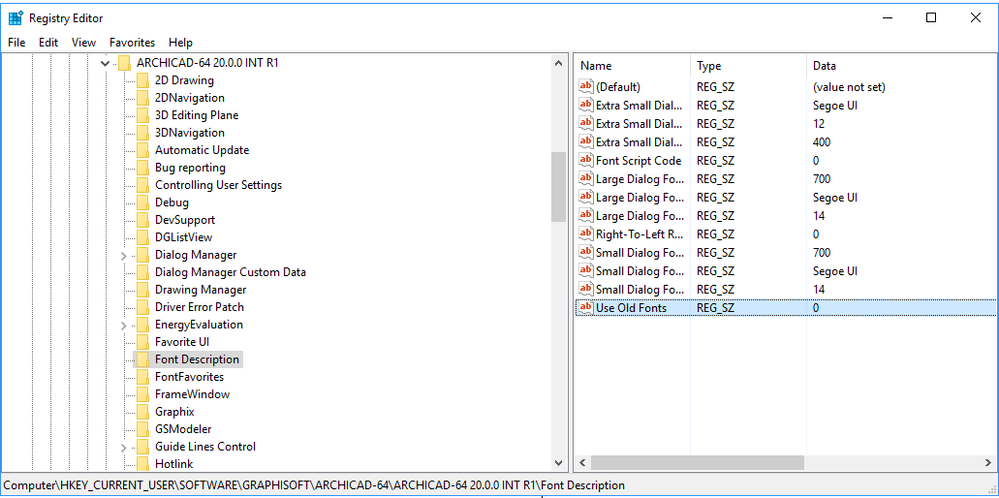Viewport: 999px width, 498px height.
Task: Select the ARCHICAD-64 20.0.0 INT R1 key label
Action: [208, 63]
